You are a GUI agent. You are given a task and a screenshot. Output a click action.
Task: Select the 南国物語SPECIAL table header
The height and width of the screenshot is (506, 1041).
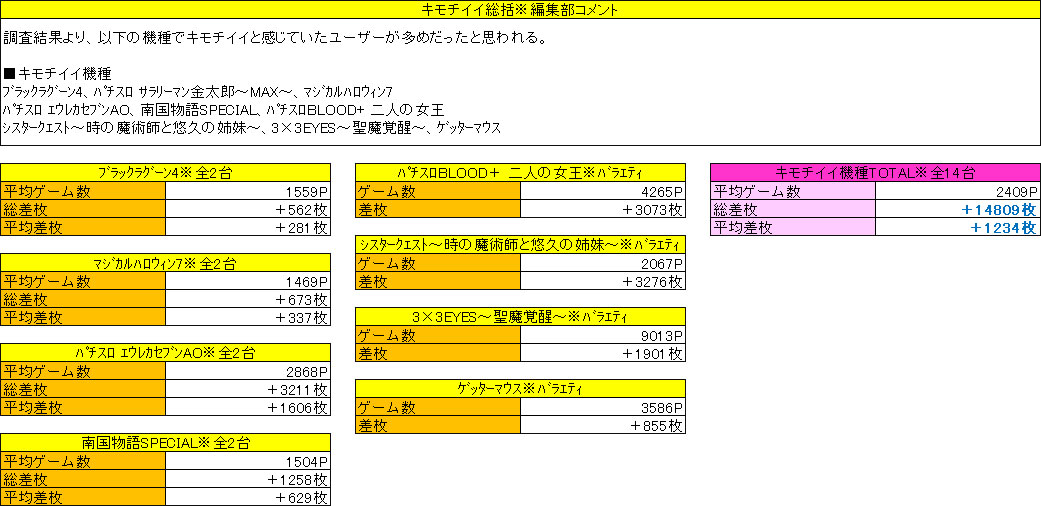(165, 443)
